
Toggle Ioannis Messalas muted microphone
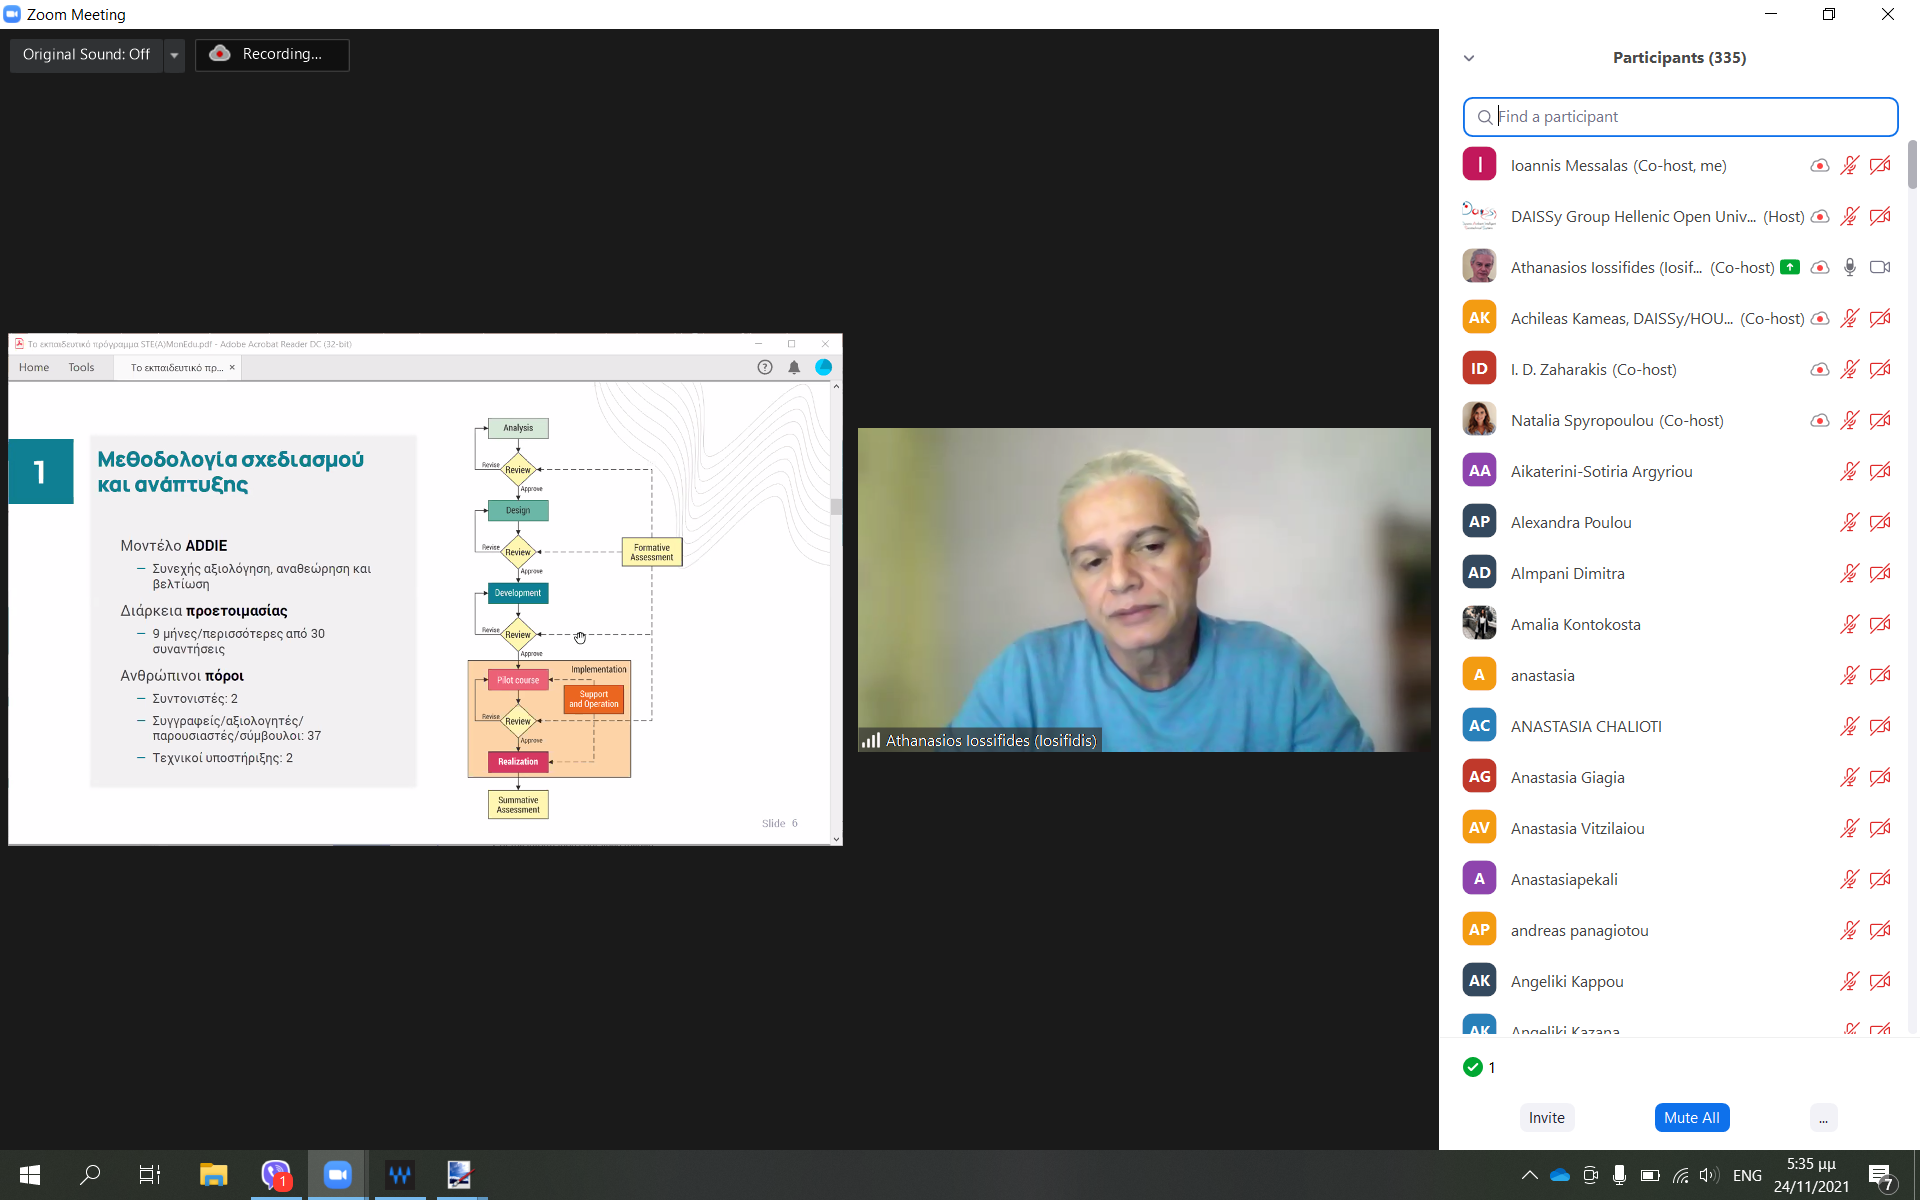pos(1849,165)
